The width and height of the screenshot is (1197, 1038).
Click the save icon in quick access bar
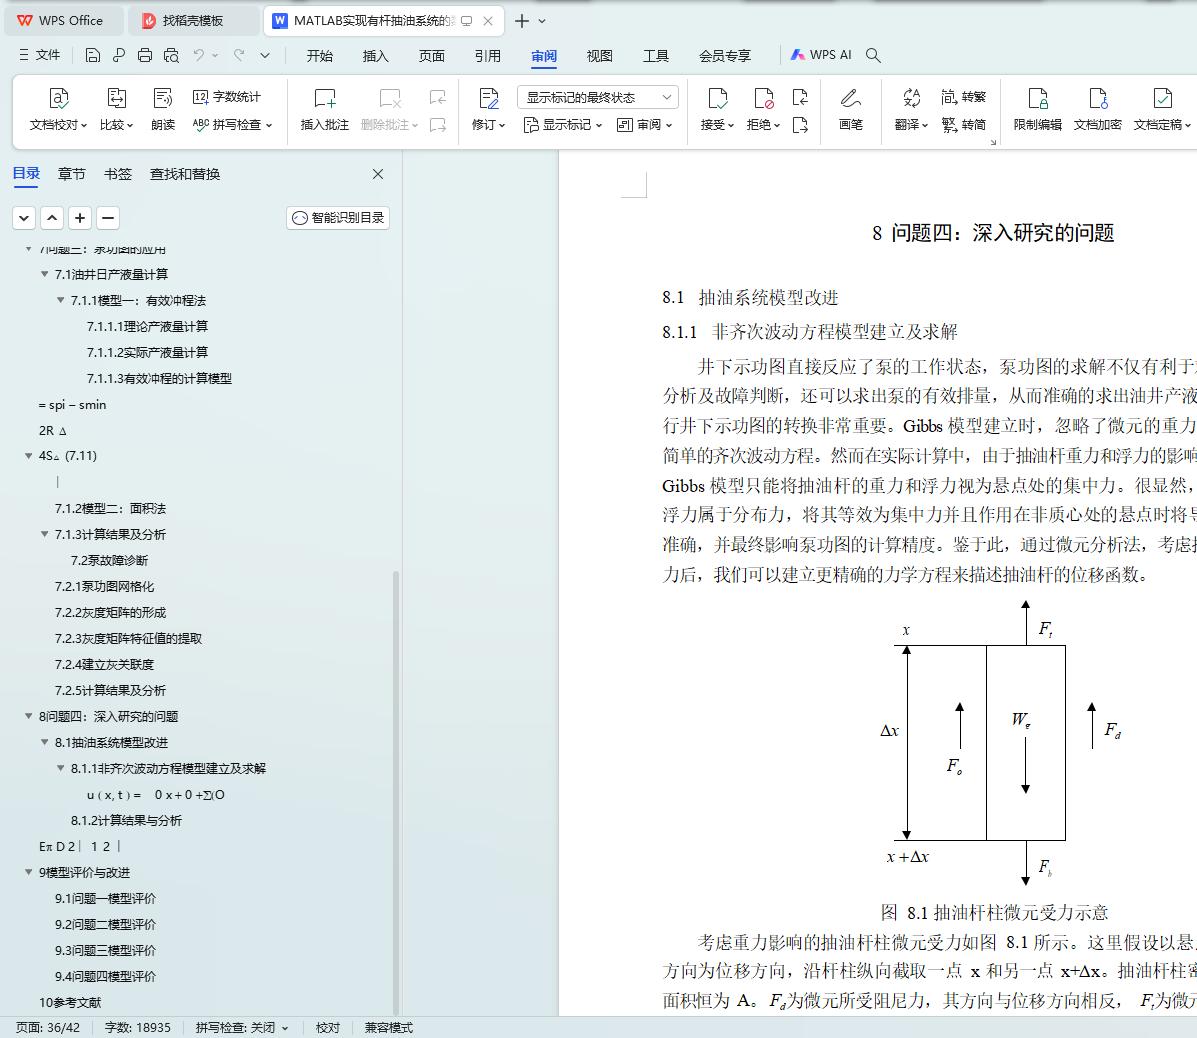point(92,55)
